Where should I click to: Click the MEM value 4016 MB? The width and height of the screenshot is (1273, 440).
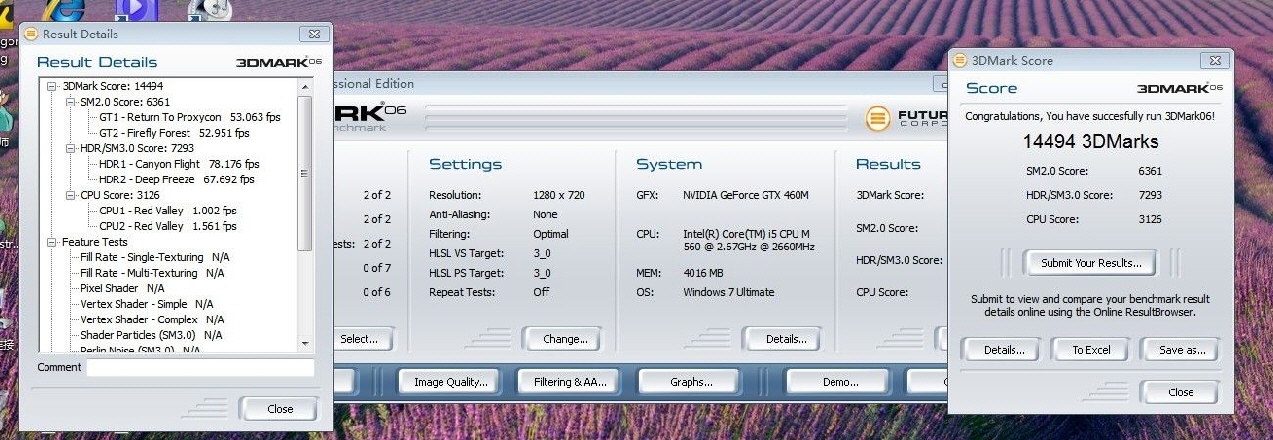click(703, 273)
